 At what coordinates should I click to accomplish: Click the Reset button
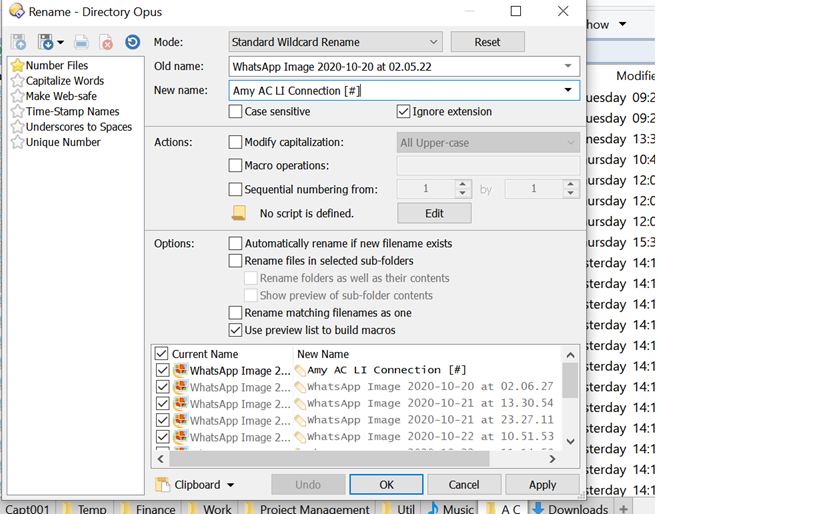pos(487,42)
